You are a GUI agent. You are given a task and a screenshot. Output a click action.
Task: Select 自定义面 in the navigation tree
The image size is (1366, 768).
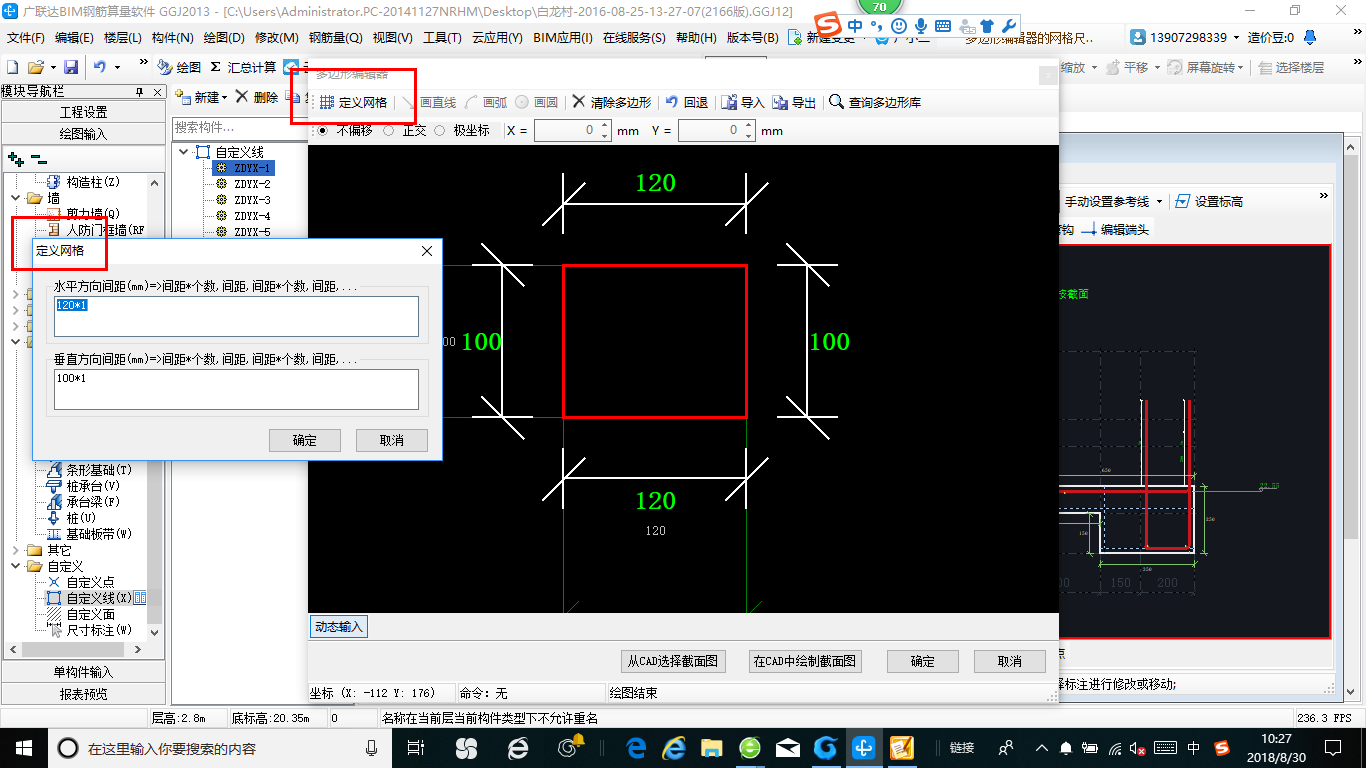click(x=90, y=614)
